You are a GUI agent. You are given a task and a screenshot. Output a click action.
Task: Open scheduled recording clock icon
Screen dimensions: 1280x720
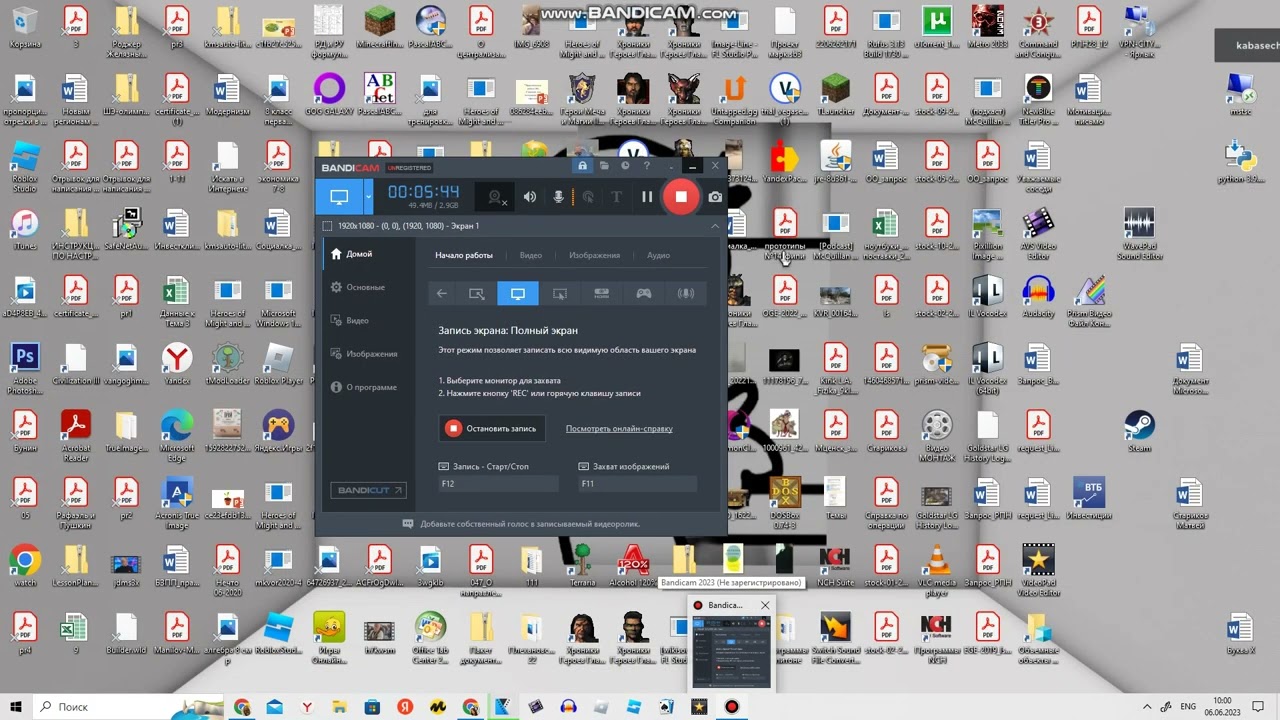pos(626,166)
